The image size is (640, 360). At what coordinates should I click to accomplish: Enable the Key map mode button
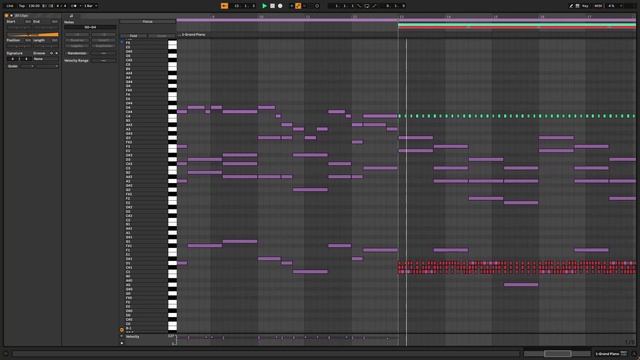pos(586,6)
